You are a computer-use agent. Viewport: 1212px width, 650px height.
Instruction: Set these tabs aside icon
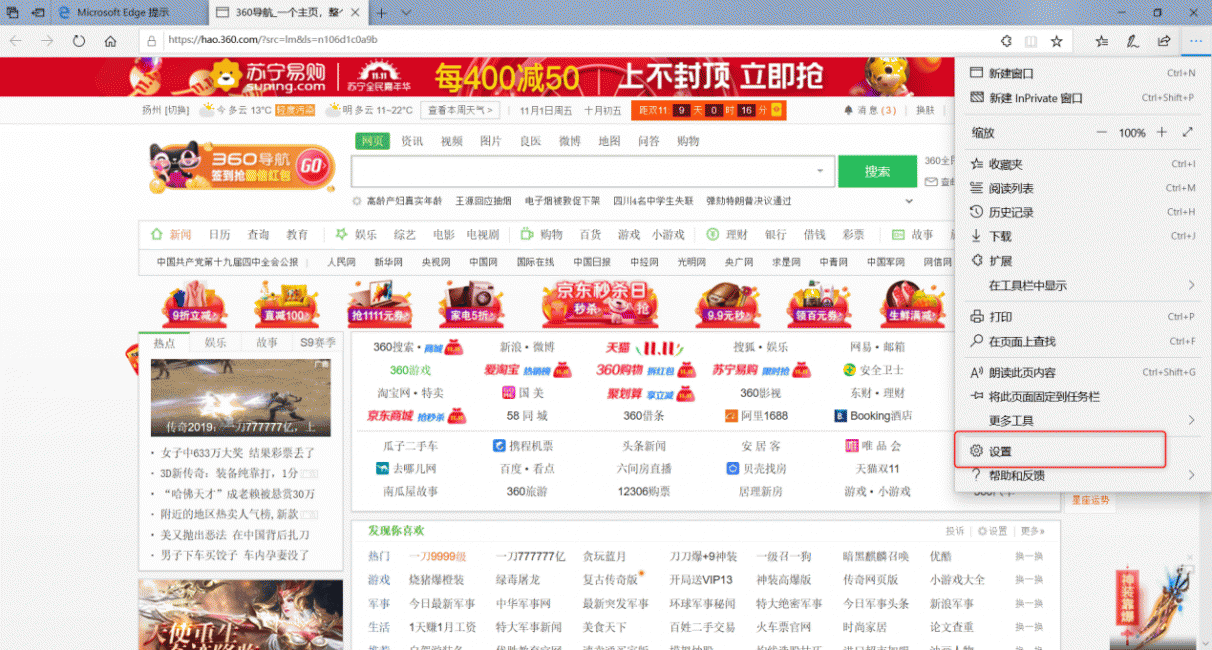pyautogui.click(x=37, y=13)
